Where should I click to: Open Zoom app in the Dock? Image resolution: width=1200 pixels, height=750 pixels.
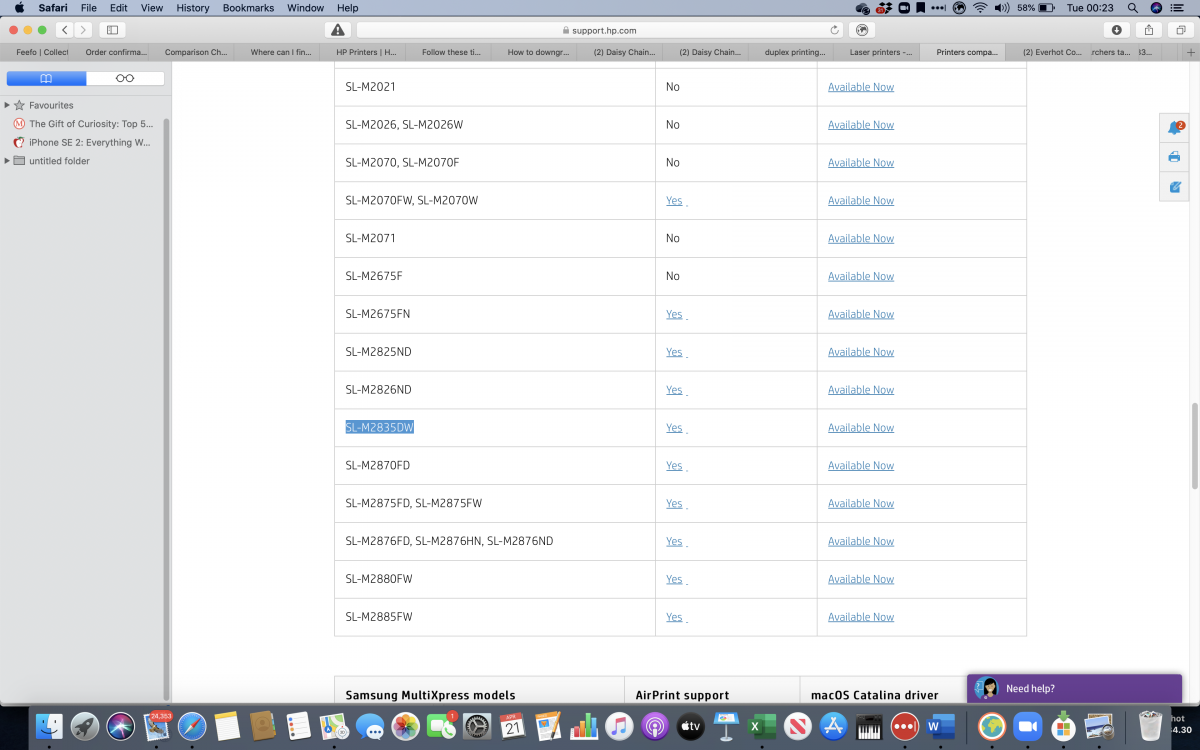pyautogui.click(x=1027, y=726)
